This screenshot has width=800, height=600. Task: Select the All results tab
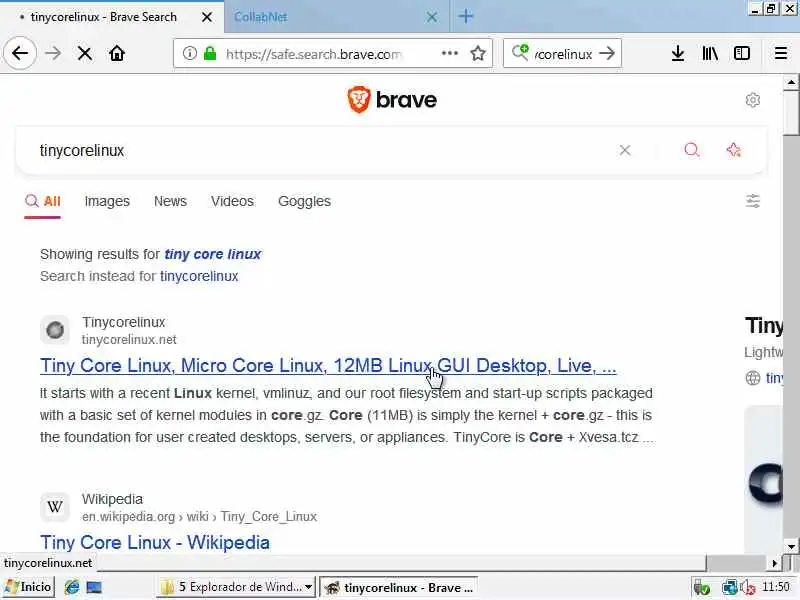[x=43, y=201]
